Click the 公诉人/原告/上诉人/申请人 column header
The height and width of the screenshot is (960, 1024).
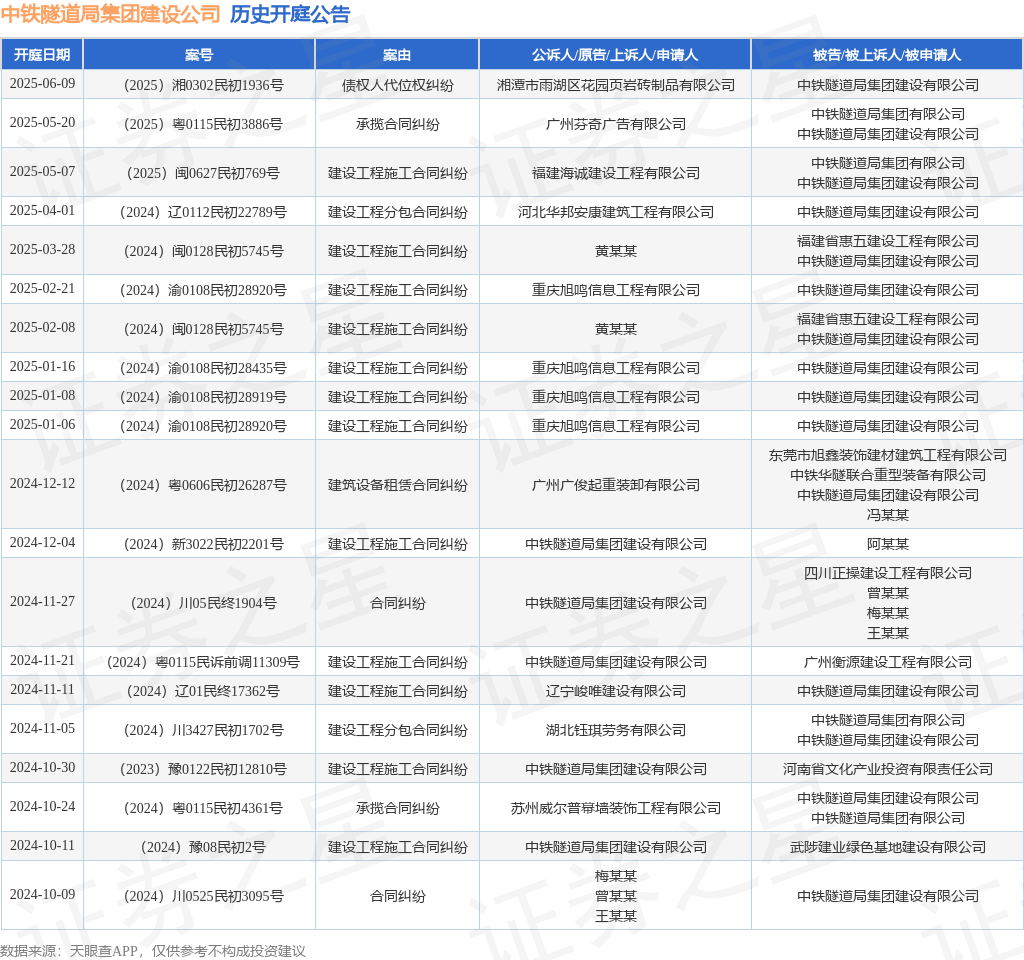point(615,55)
